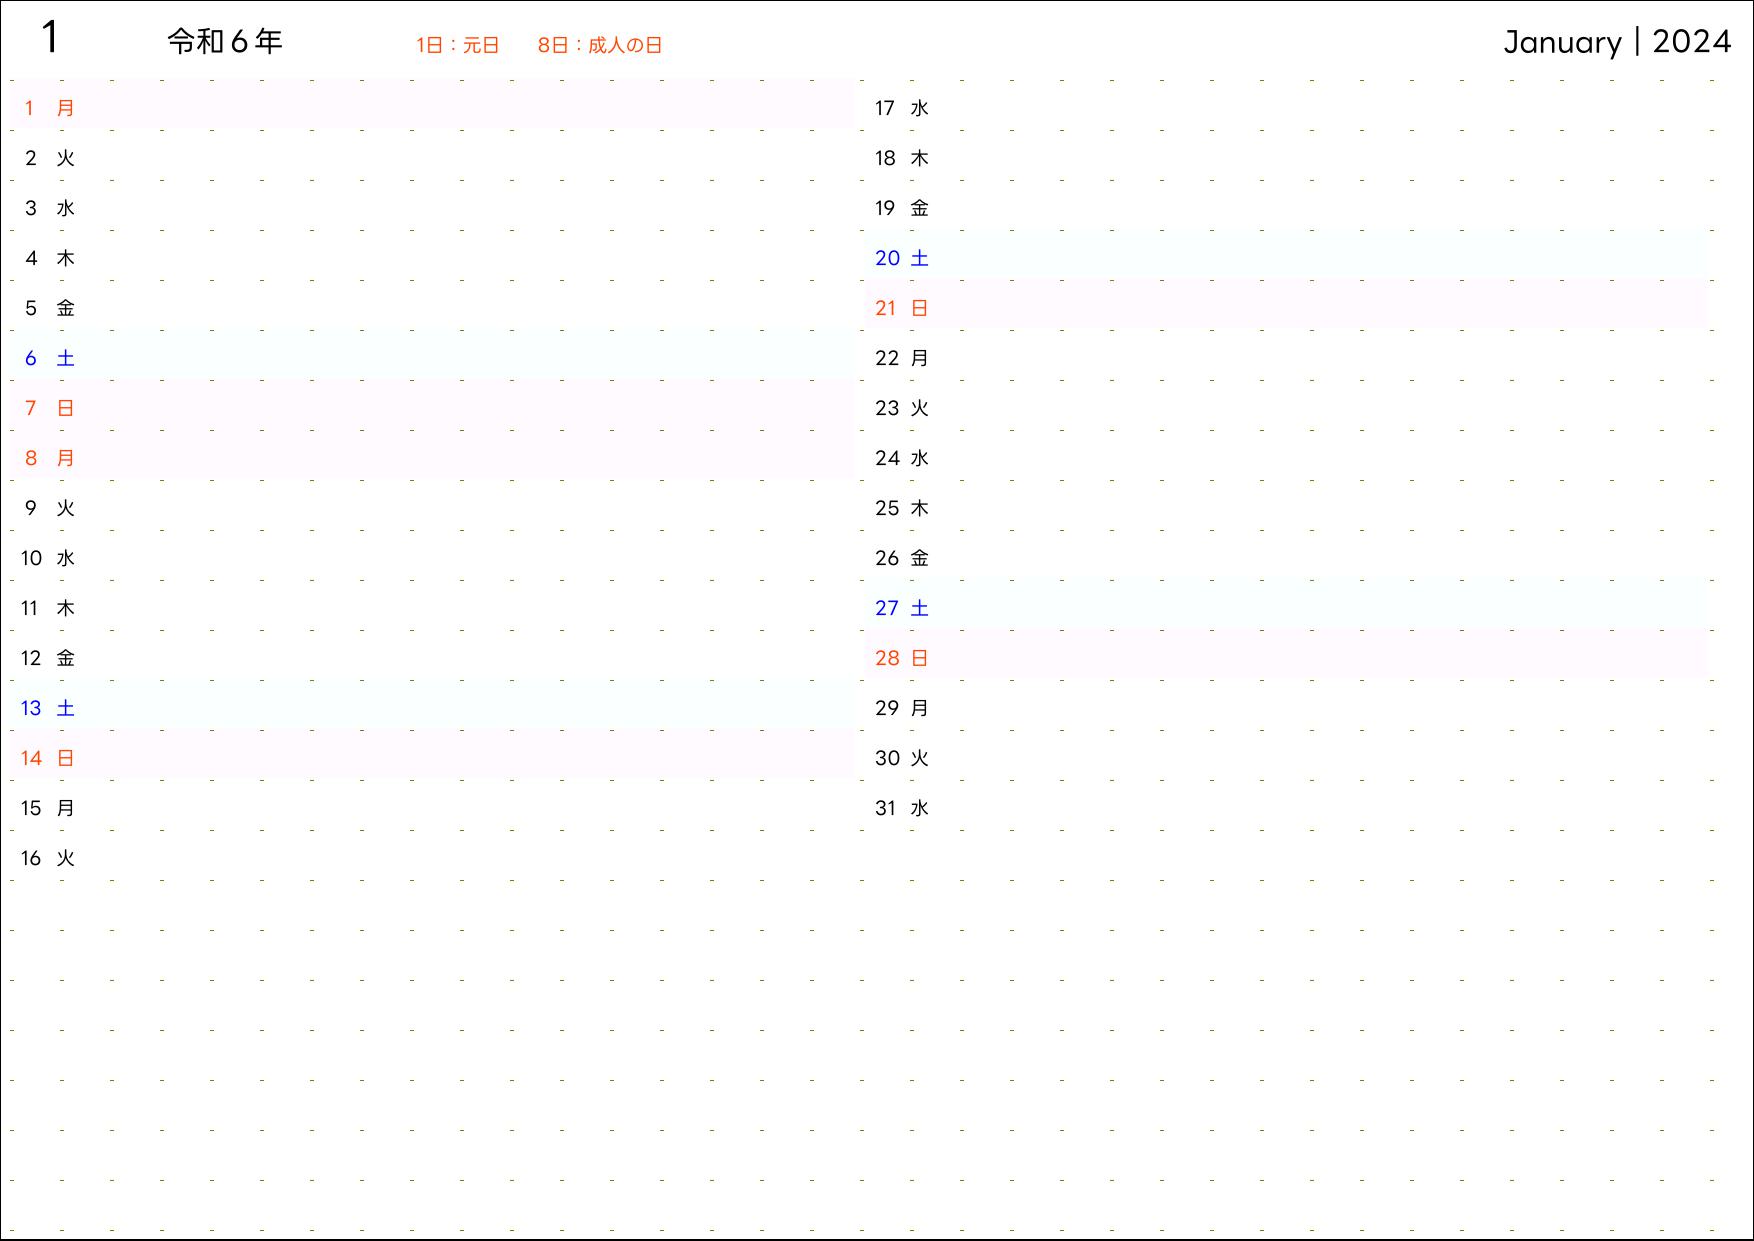Select the date row 17 水

pos(1287,105)
